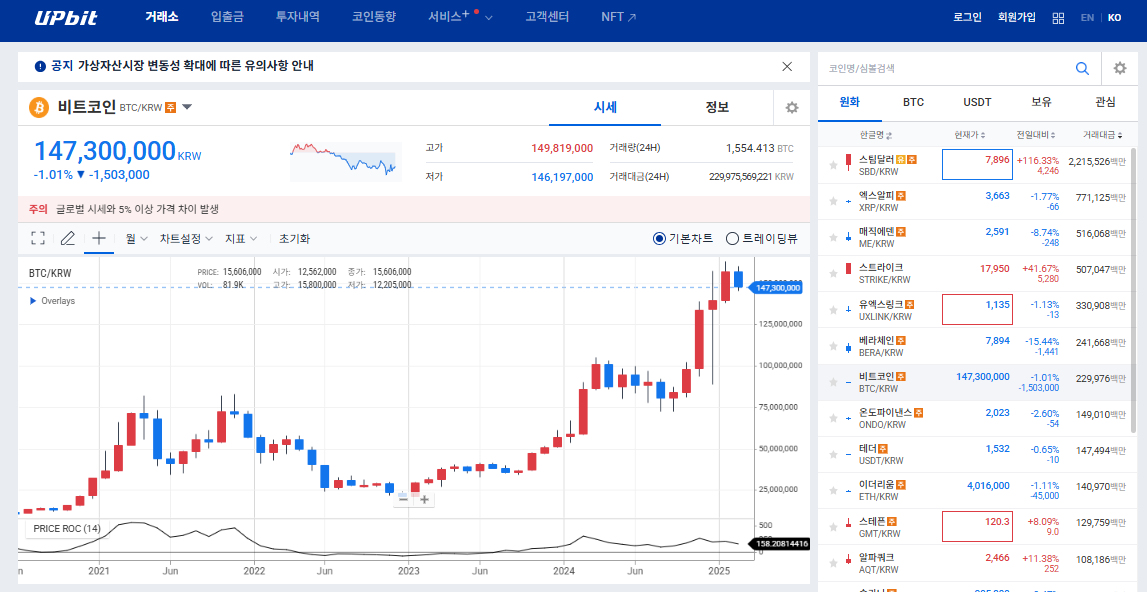Click the mini price sparkline chart

pyautogui.click(x=345, y=162)
